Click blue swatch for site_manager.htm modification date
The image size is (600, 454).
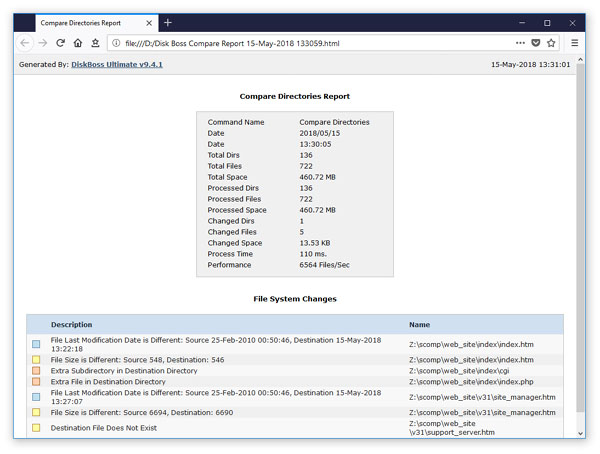point(36,397)
